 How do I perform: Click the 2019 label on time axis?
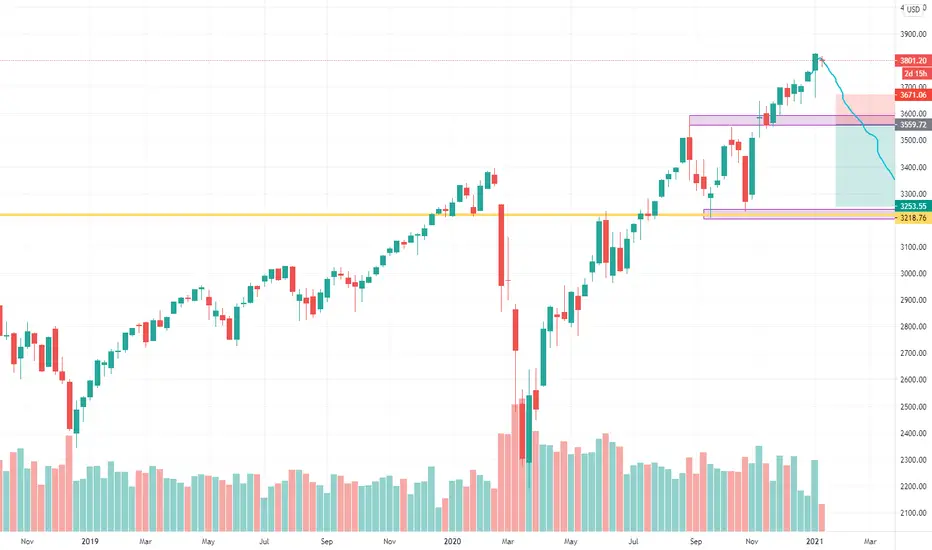[90, 541]
